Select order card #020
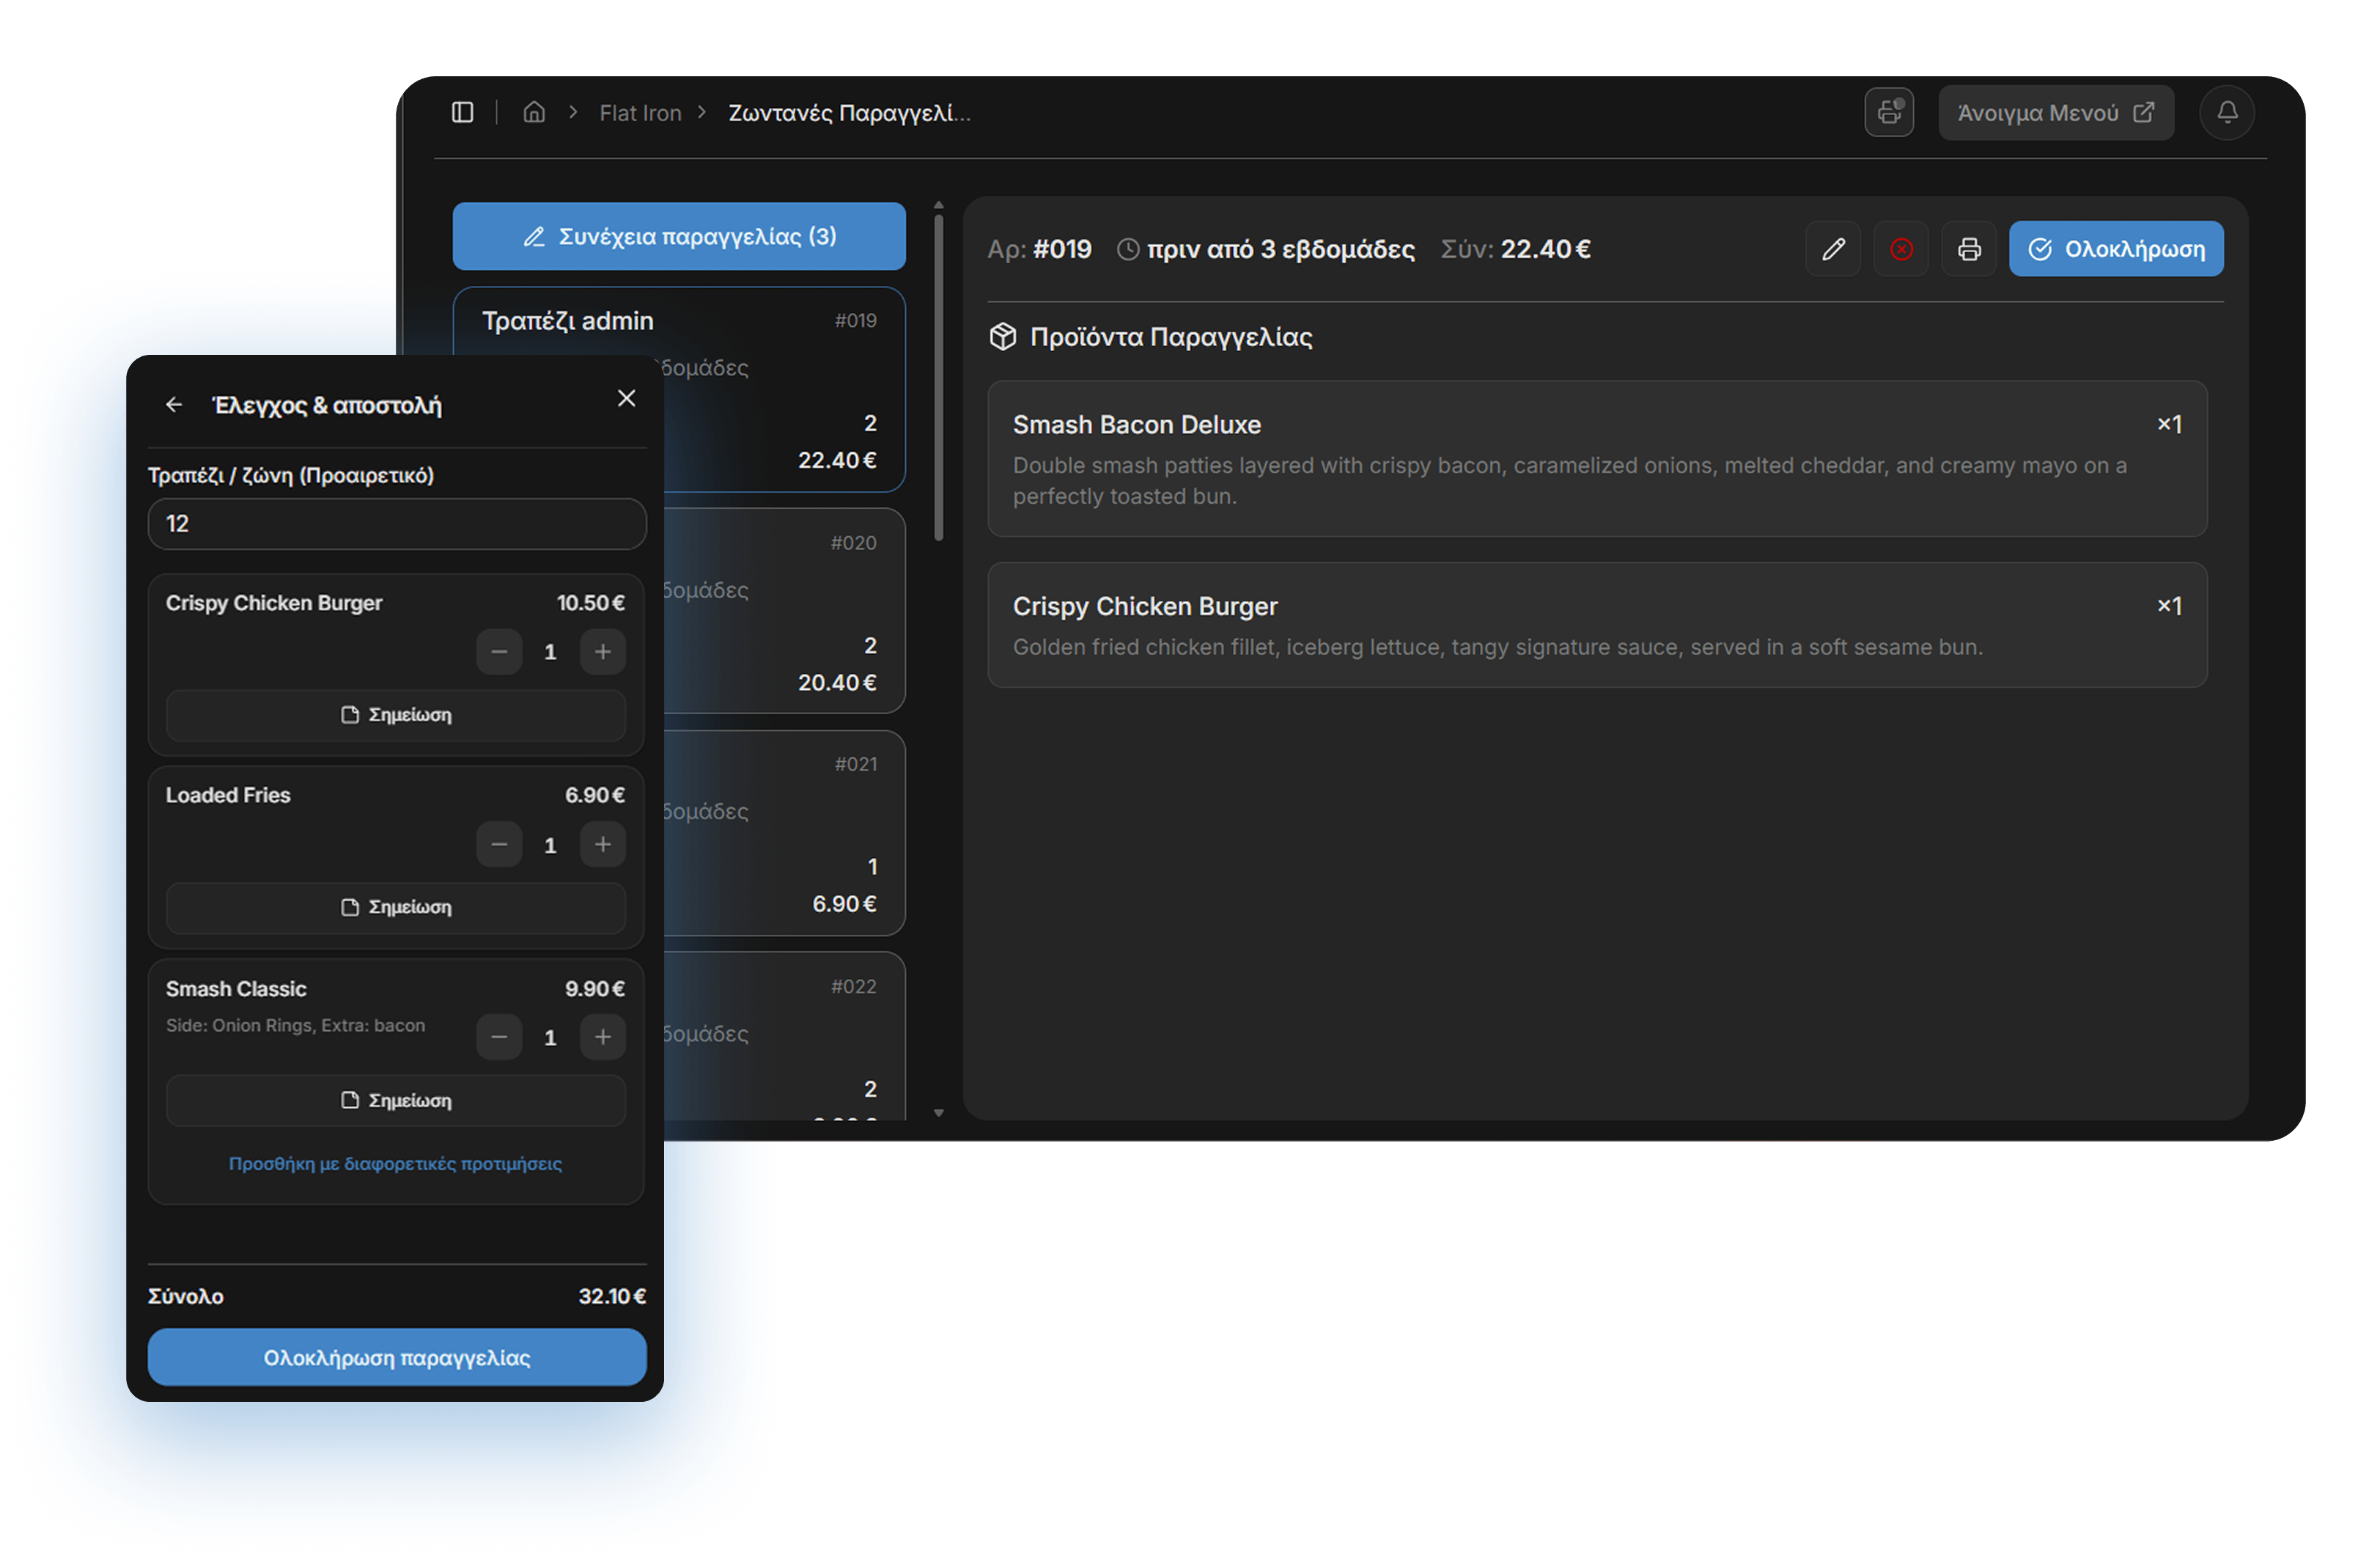This screenshot has width=2380, height=1561. click(785, 611)
